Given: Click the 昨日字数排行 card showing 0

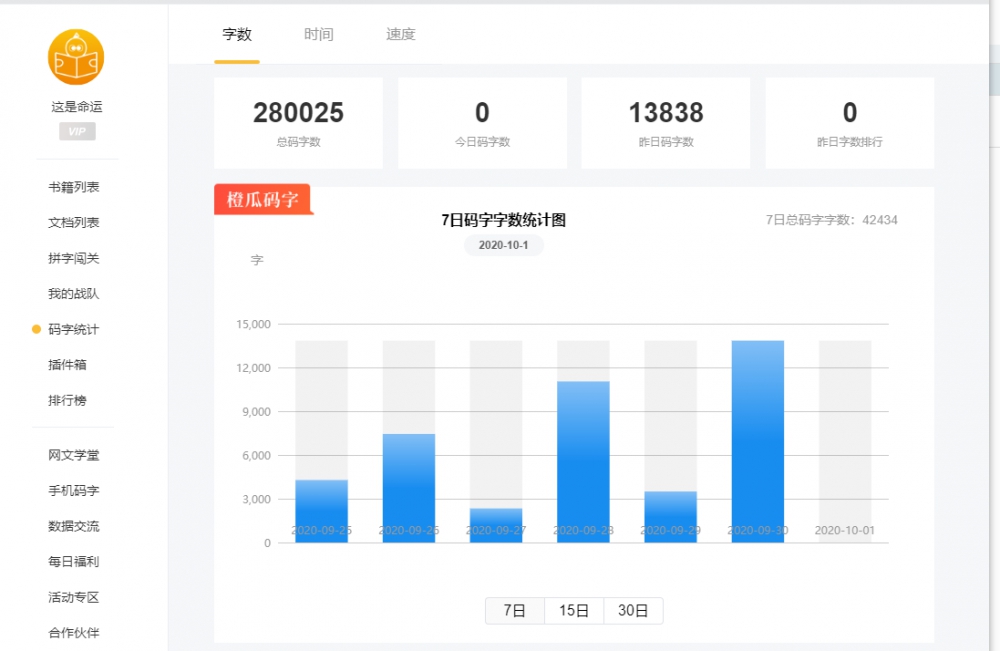Looking at the screenshot, I should pyautogui.click(x=849, y=123).
